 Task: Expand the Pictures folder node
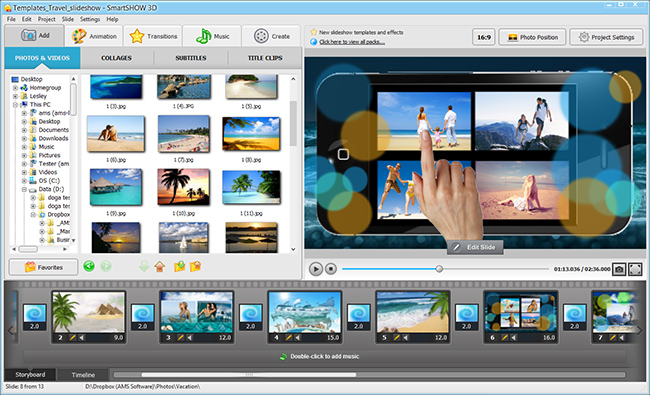(x=24, y=155)
